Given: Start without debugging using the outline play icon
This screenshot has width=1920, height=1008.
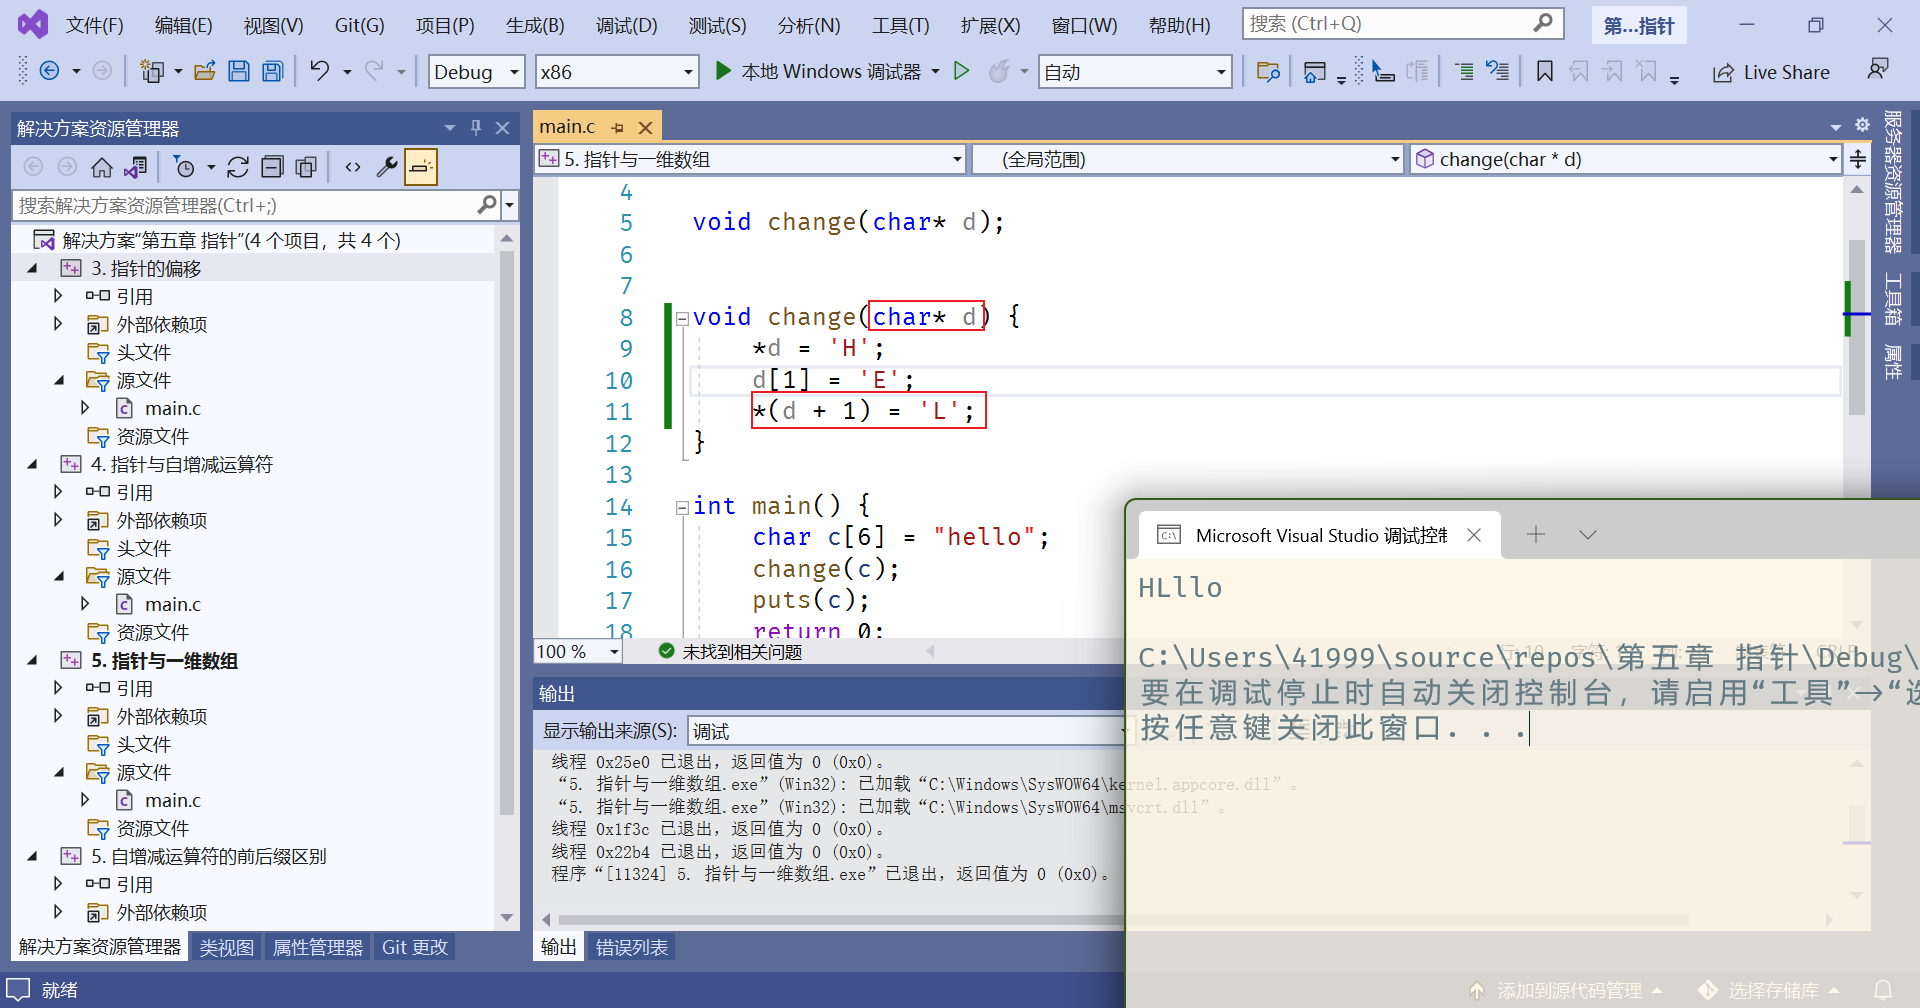Looking at the screenshot, I should tap(961, 71).
